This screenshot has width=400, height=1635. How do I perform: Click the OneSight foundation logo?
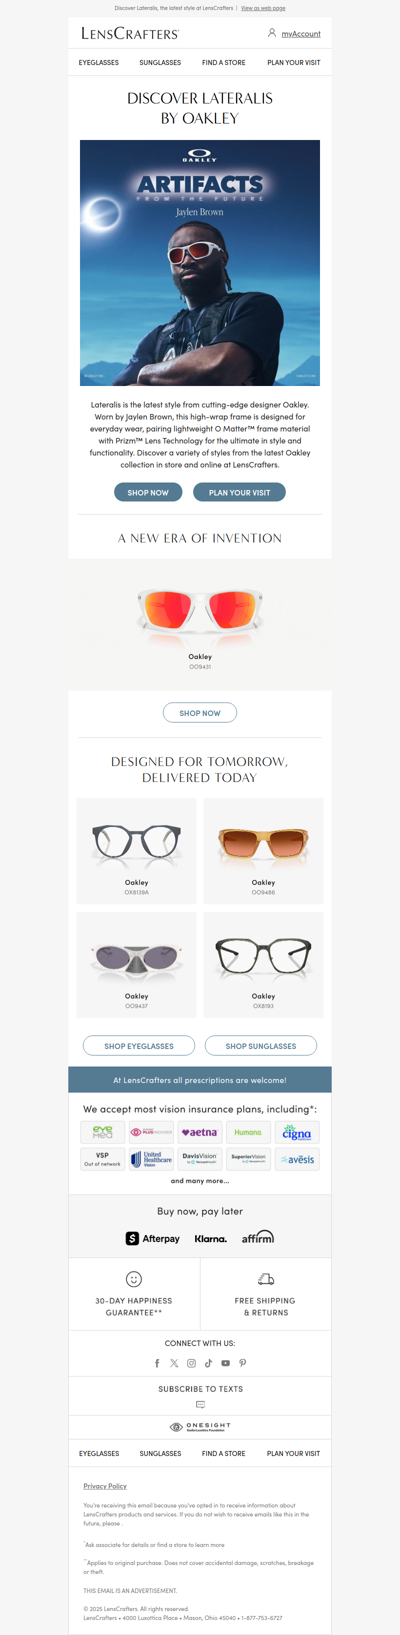click(200, 1427)
